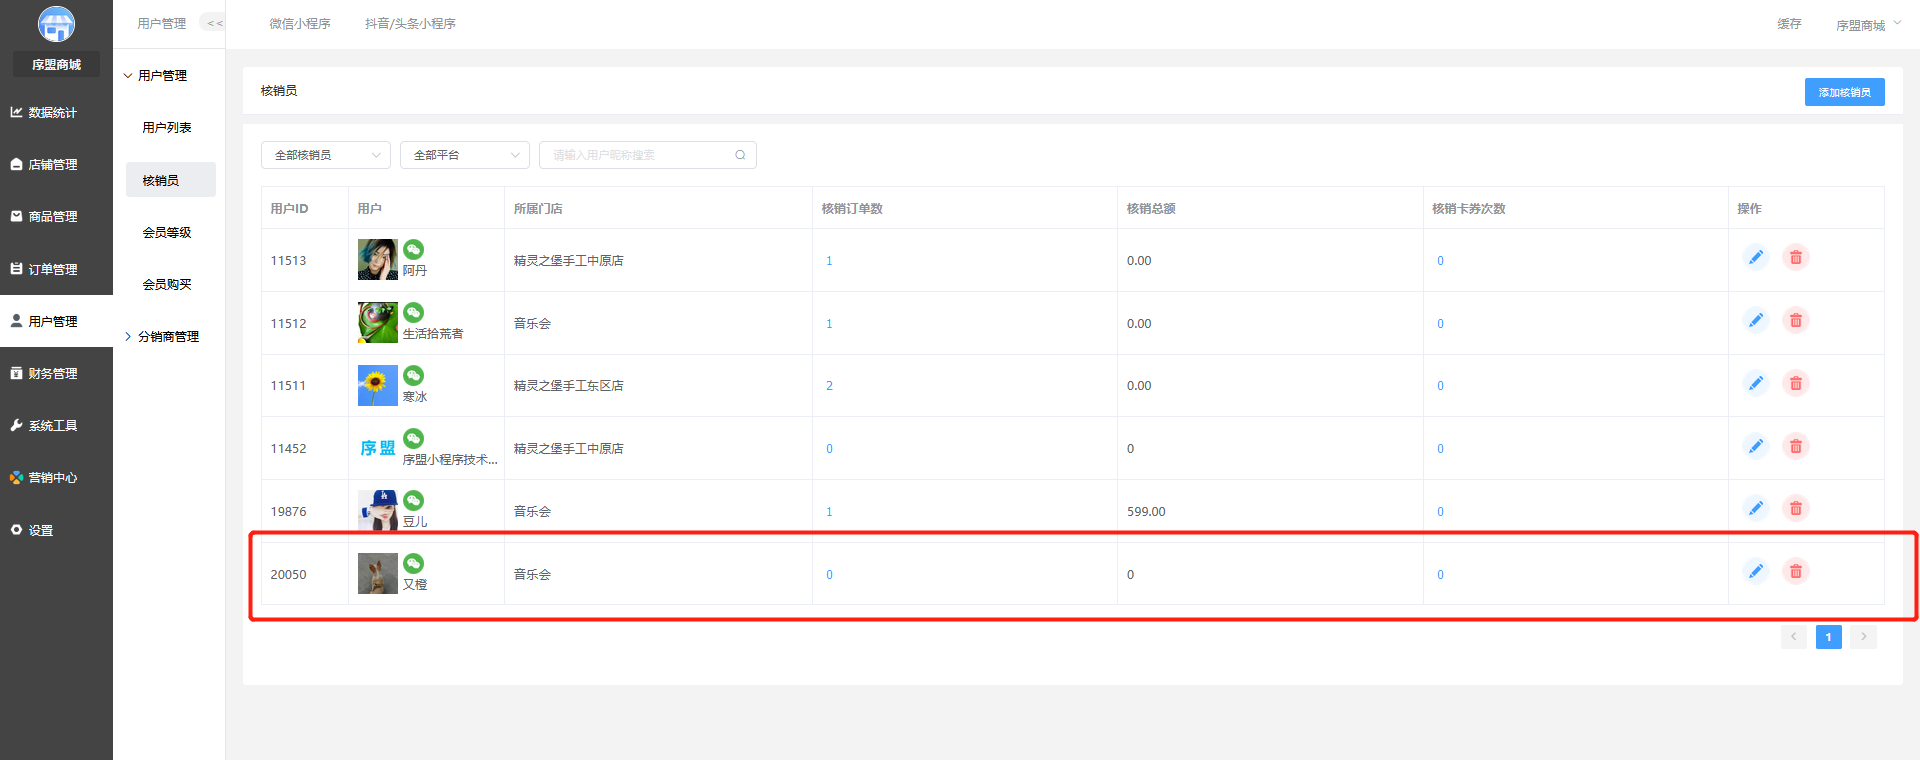Select 核销员 submenu item
This screenshot has height=760, width=1920.
pos(170,180)
